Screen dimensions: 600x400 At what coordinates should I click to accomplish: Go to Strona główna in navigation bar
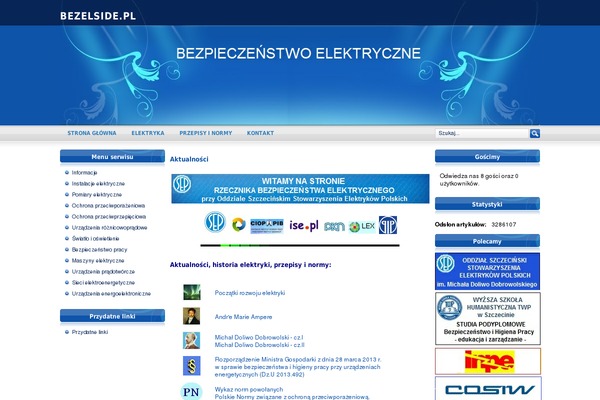(x=92, y=133)
